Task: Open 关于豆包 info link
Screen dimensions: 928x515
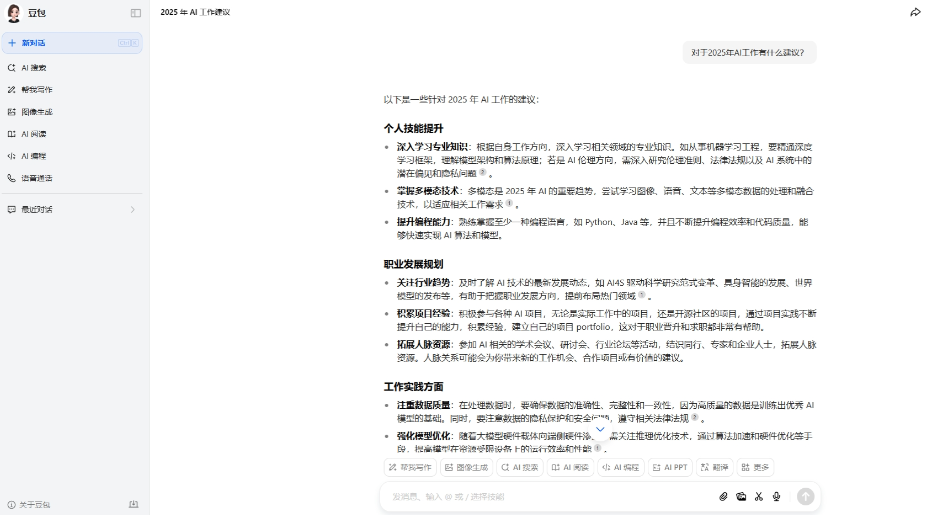Action: pos(29,505)
